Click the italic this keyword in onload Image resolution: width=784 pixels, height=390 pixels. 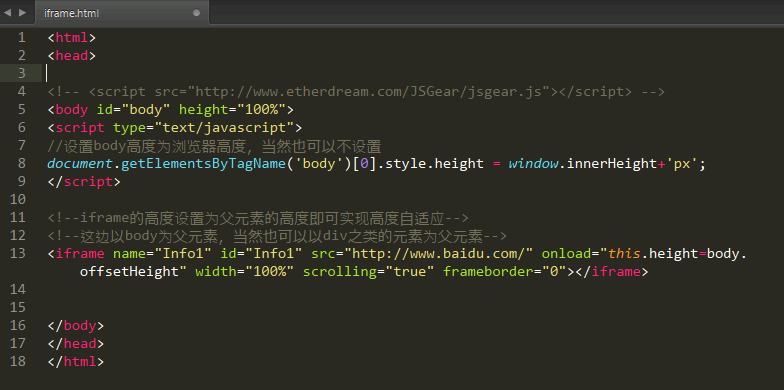624,254
